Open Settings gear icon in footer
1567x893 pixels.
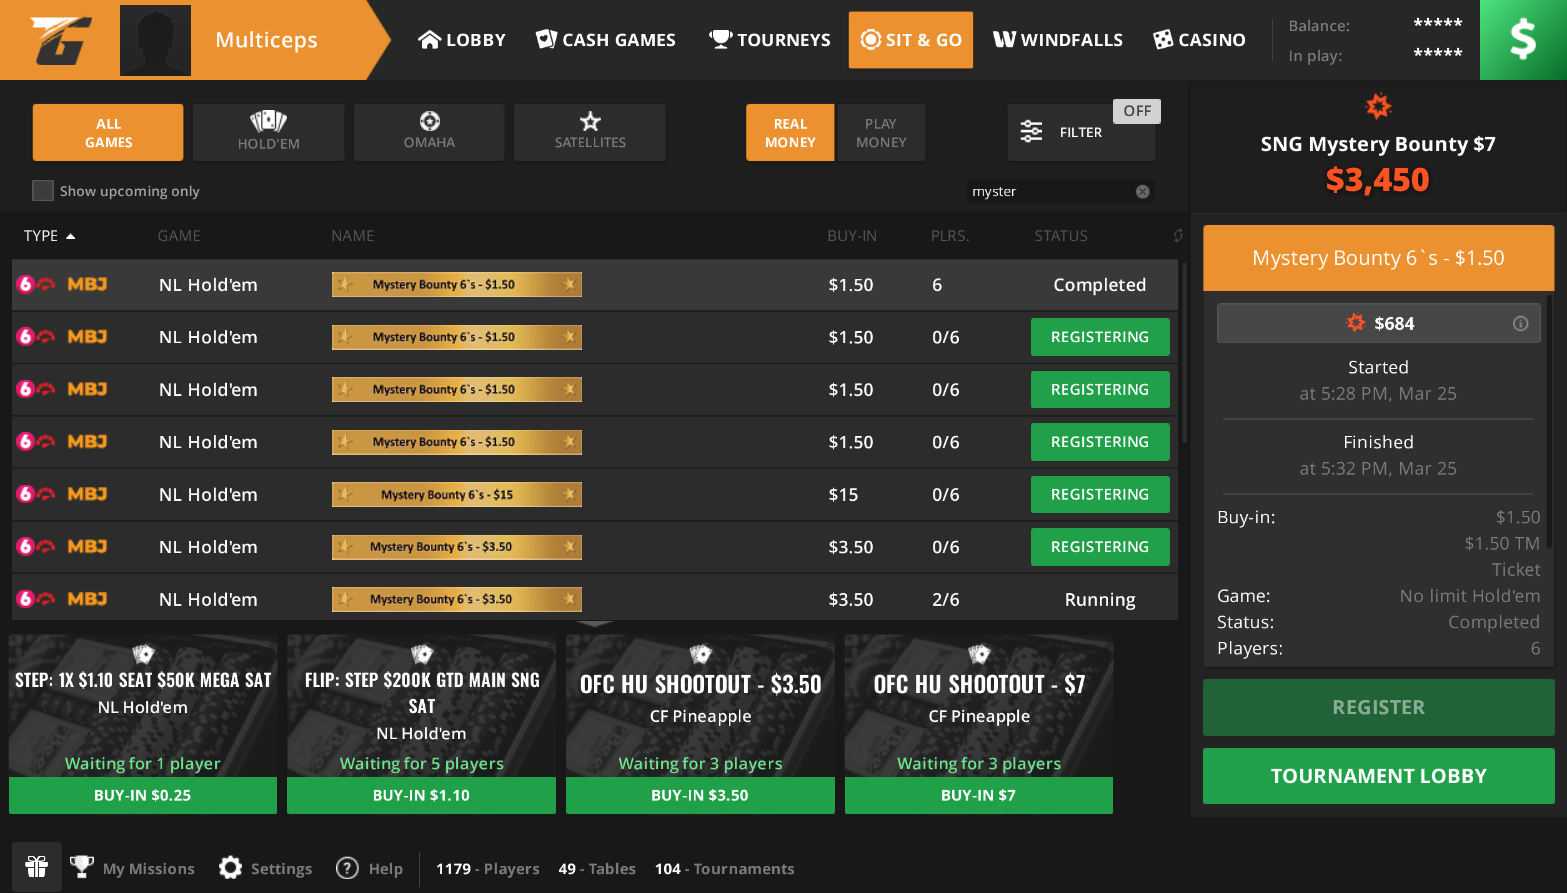(231, 868)
